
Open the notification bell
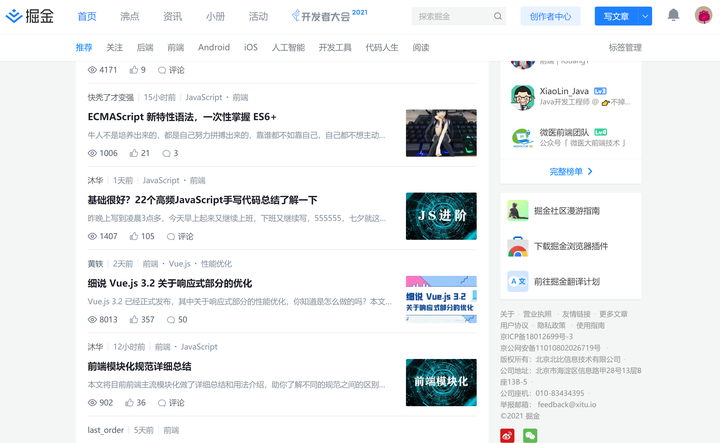[673, 15]
